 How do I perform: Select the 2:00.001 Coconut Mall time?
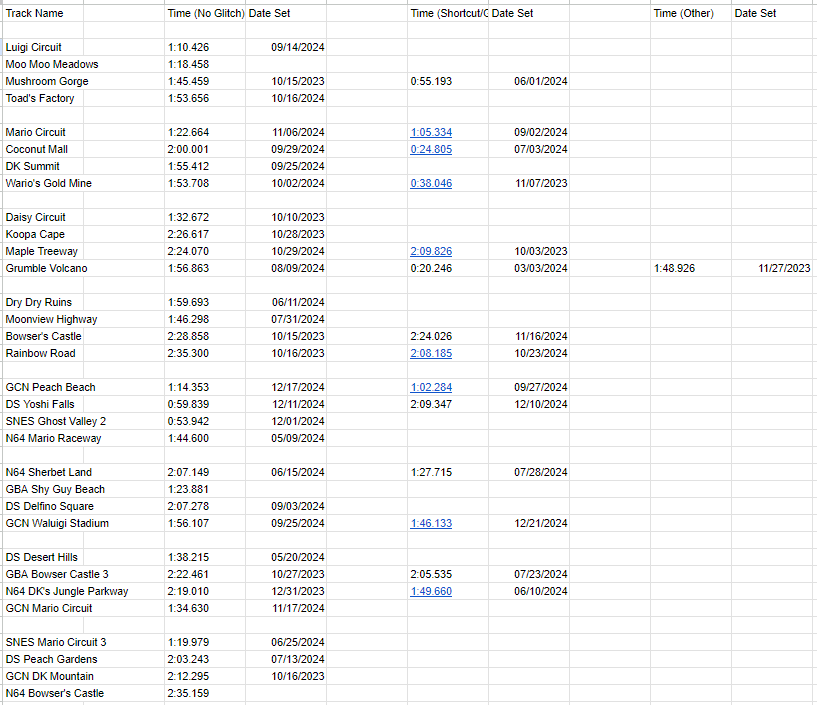pyautogui.click(x=205, y=150)
